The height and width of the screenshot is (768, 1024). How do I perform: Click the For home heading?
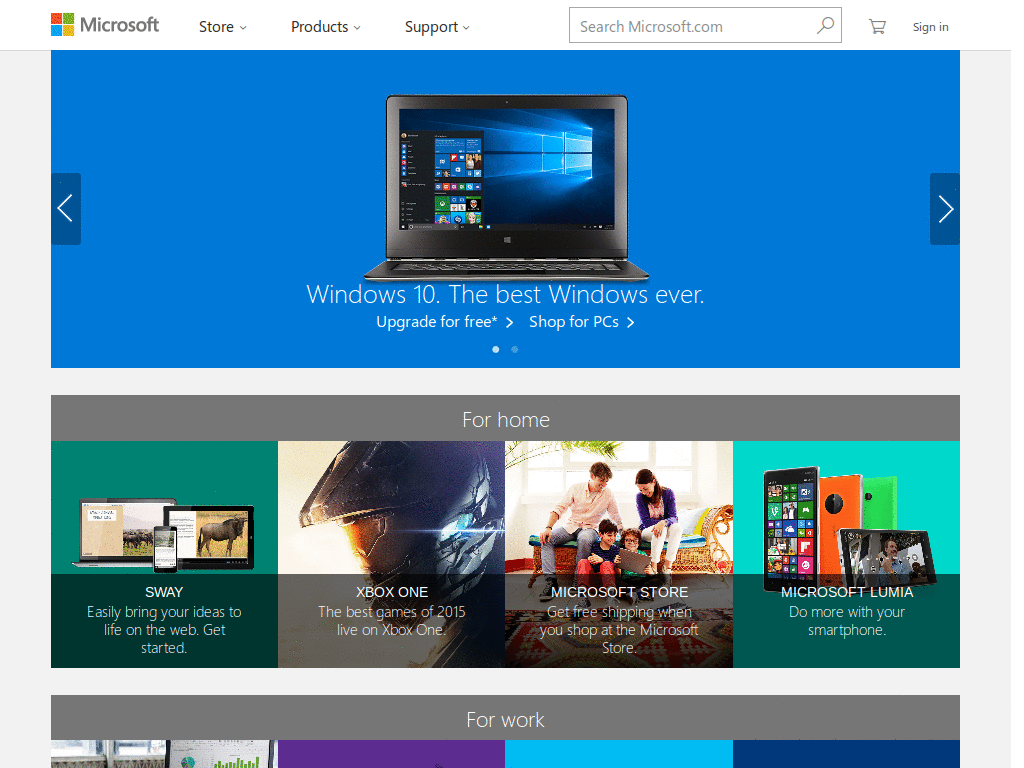click(505, 419)
